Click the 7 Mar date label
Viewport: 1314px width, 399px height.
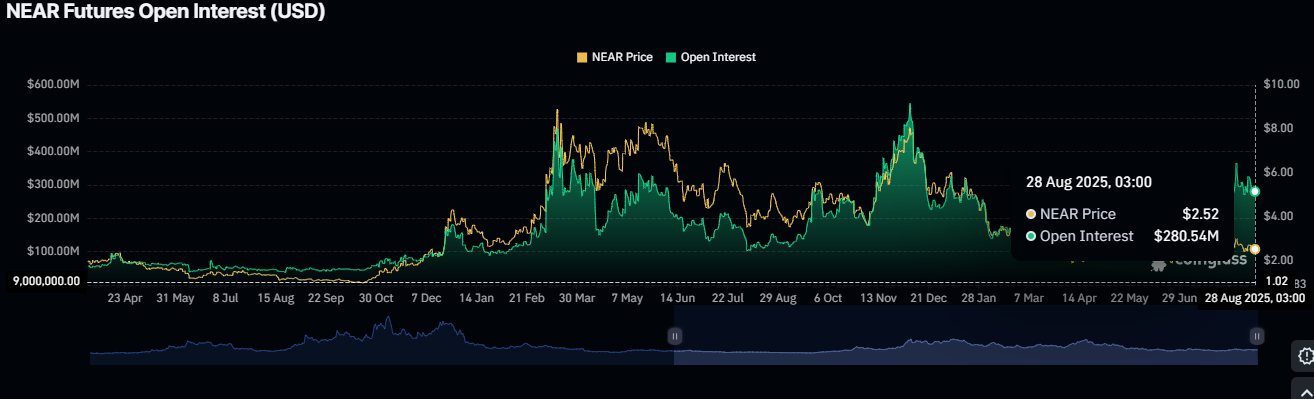(1030, 298)
